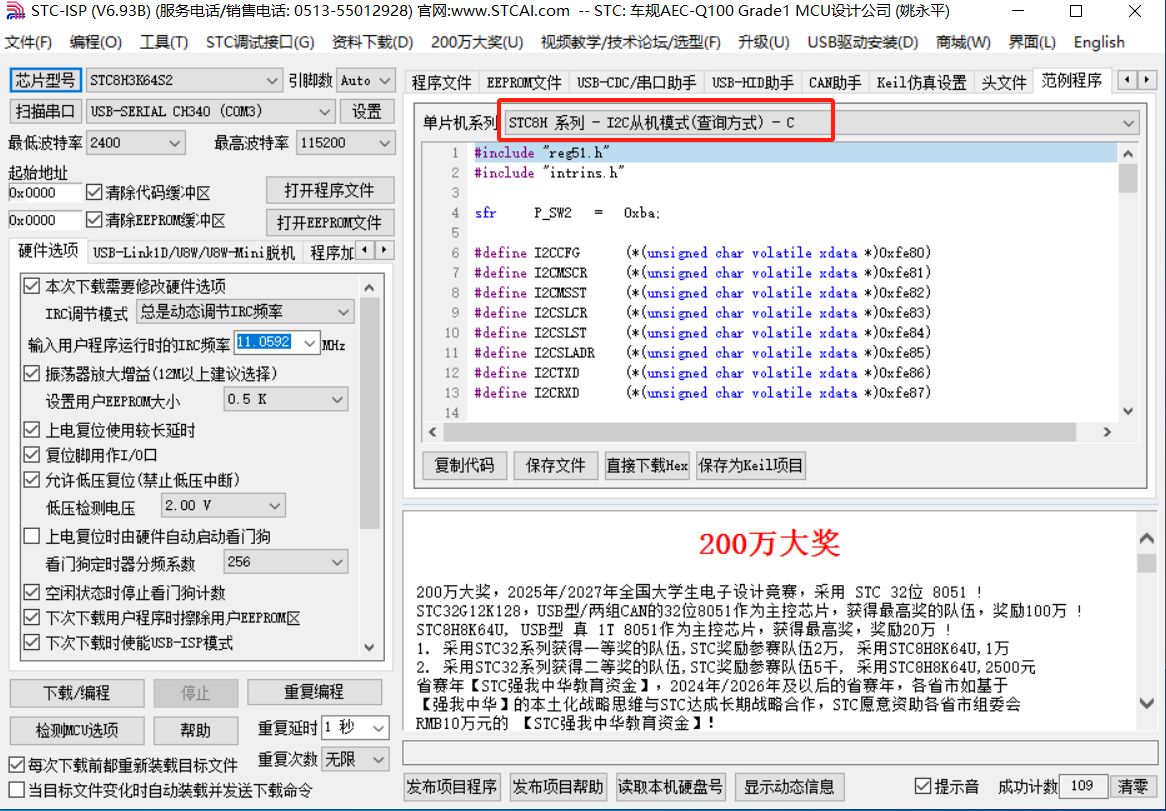Image resolution: width=1166 pixels, height=811 pixels.
Task: Toggle 振荡器放大增益 checkbox
Action: coord(31,374)
